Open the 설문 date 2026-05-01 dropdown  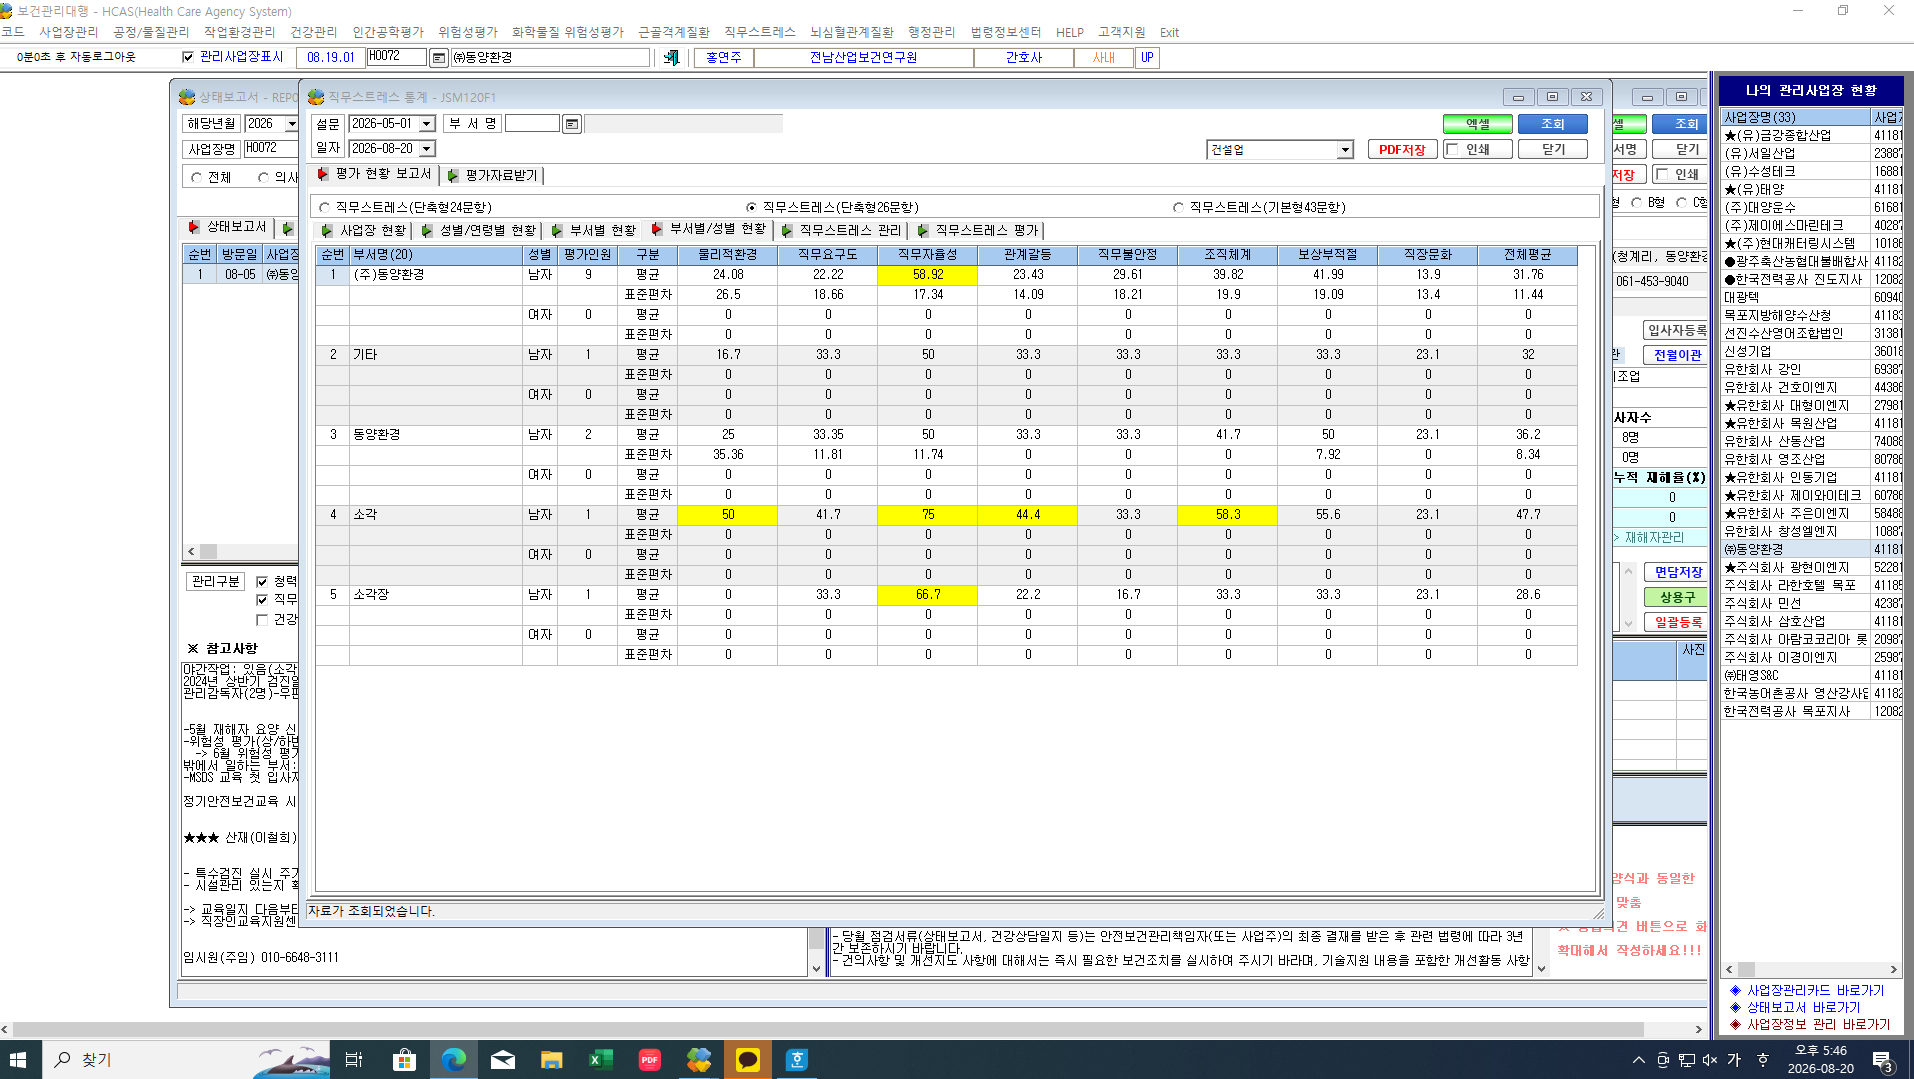(426, 124)
